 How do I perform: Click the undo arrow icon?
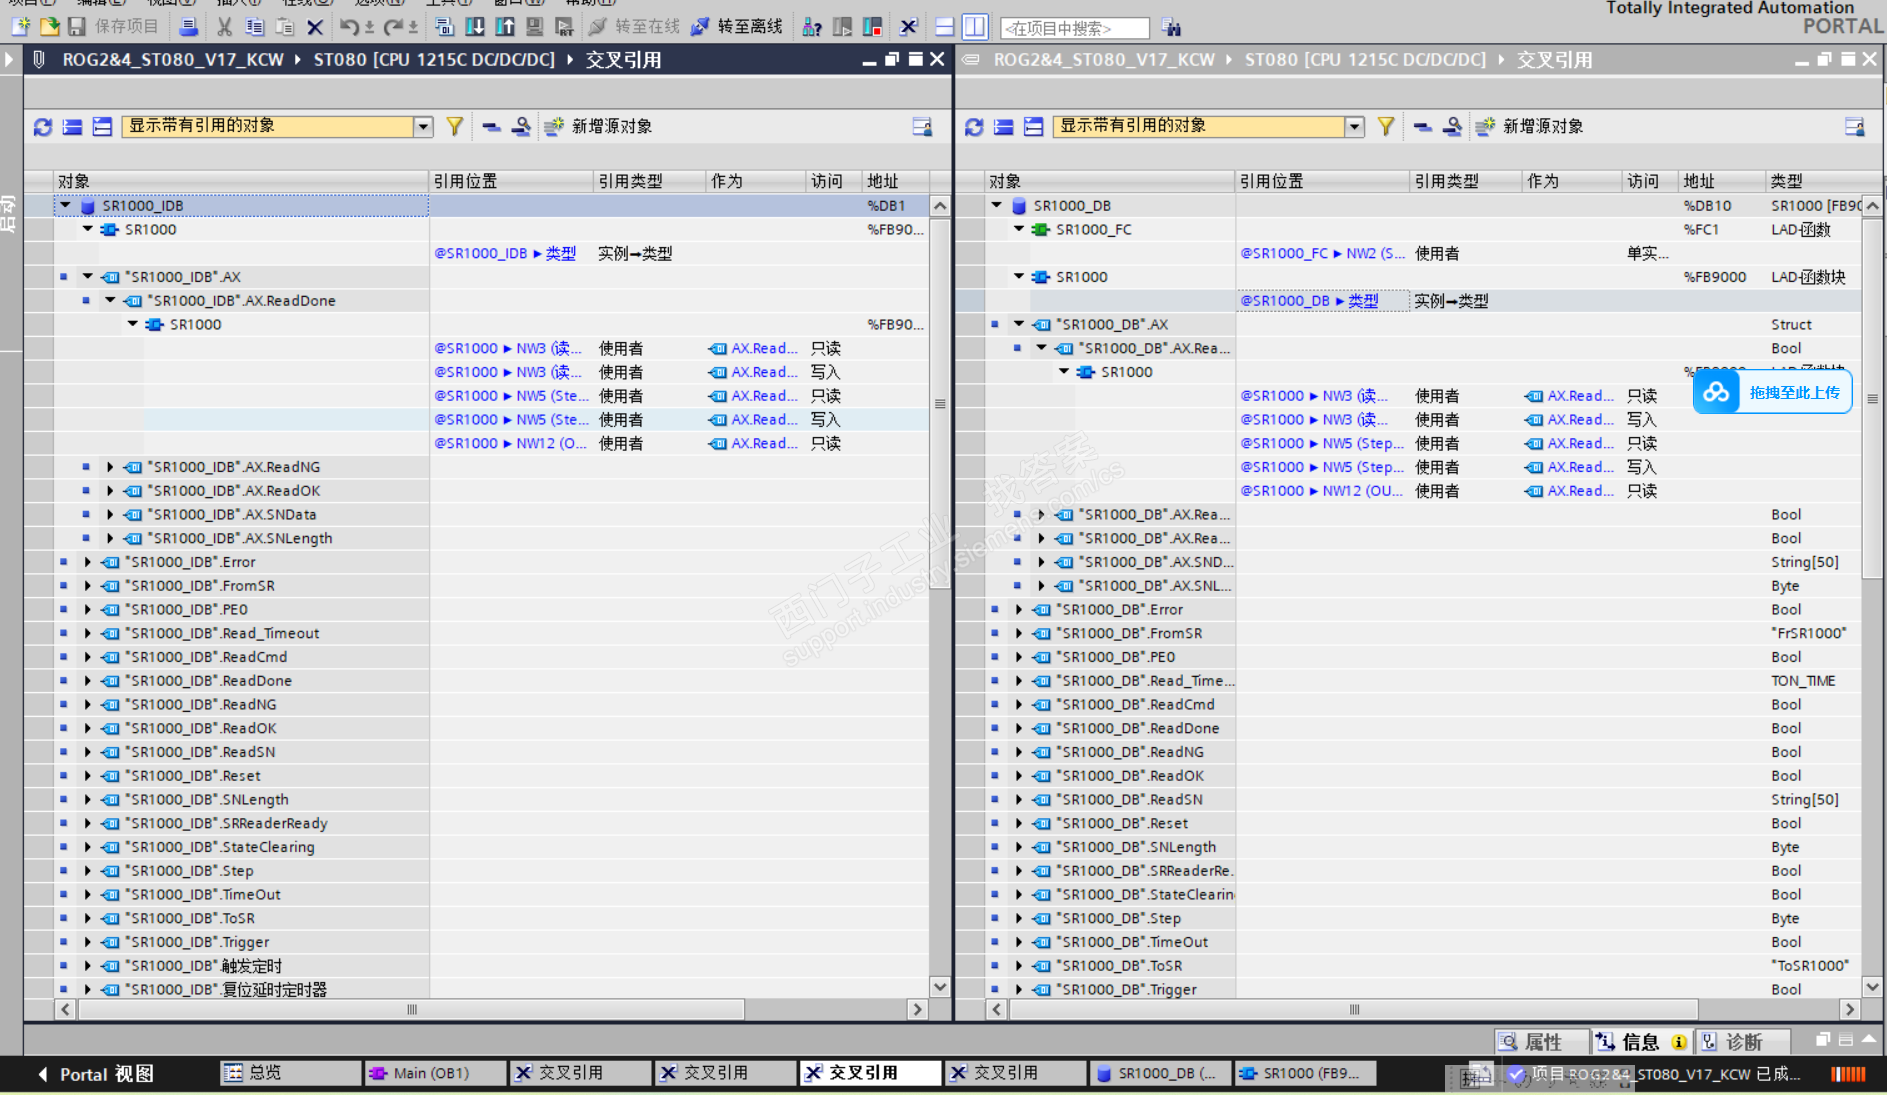coord(349,27)
